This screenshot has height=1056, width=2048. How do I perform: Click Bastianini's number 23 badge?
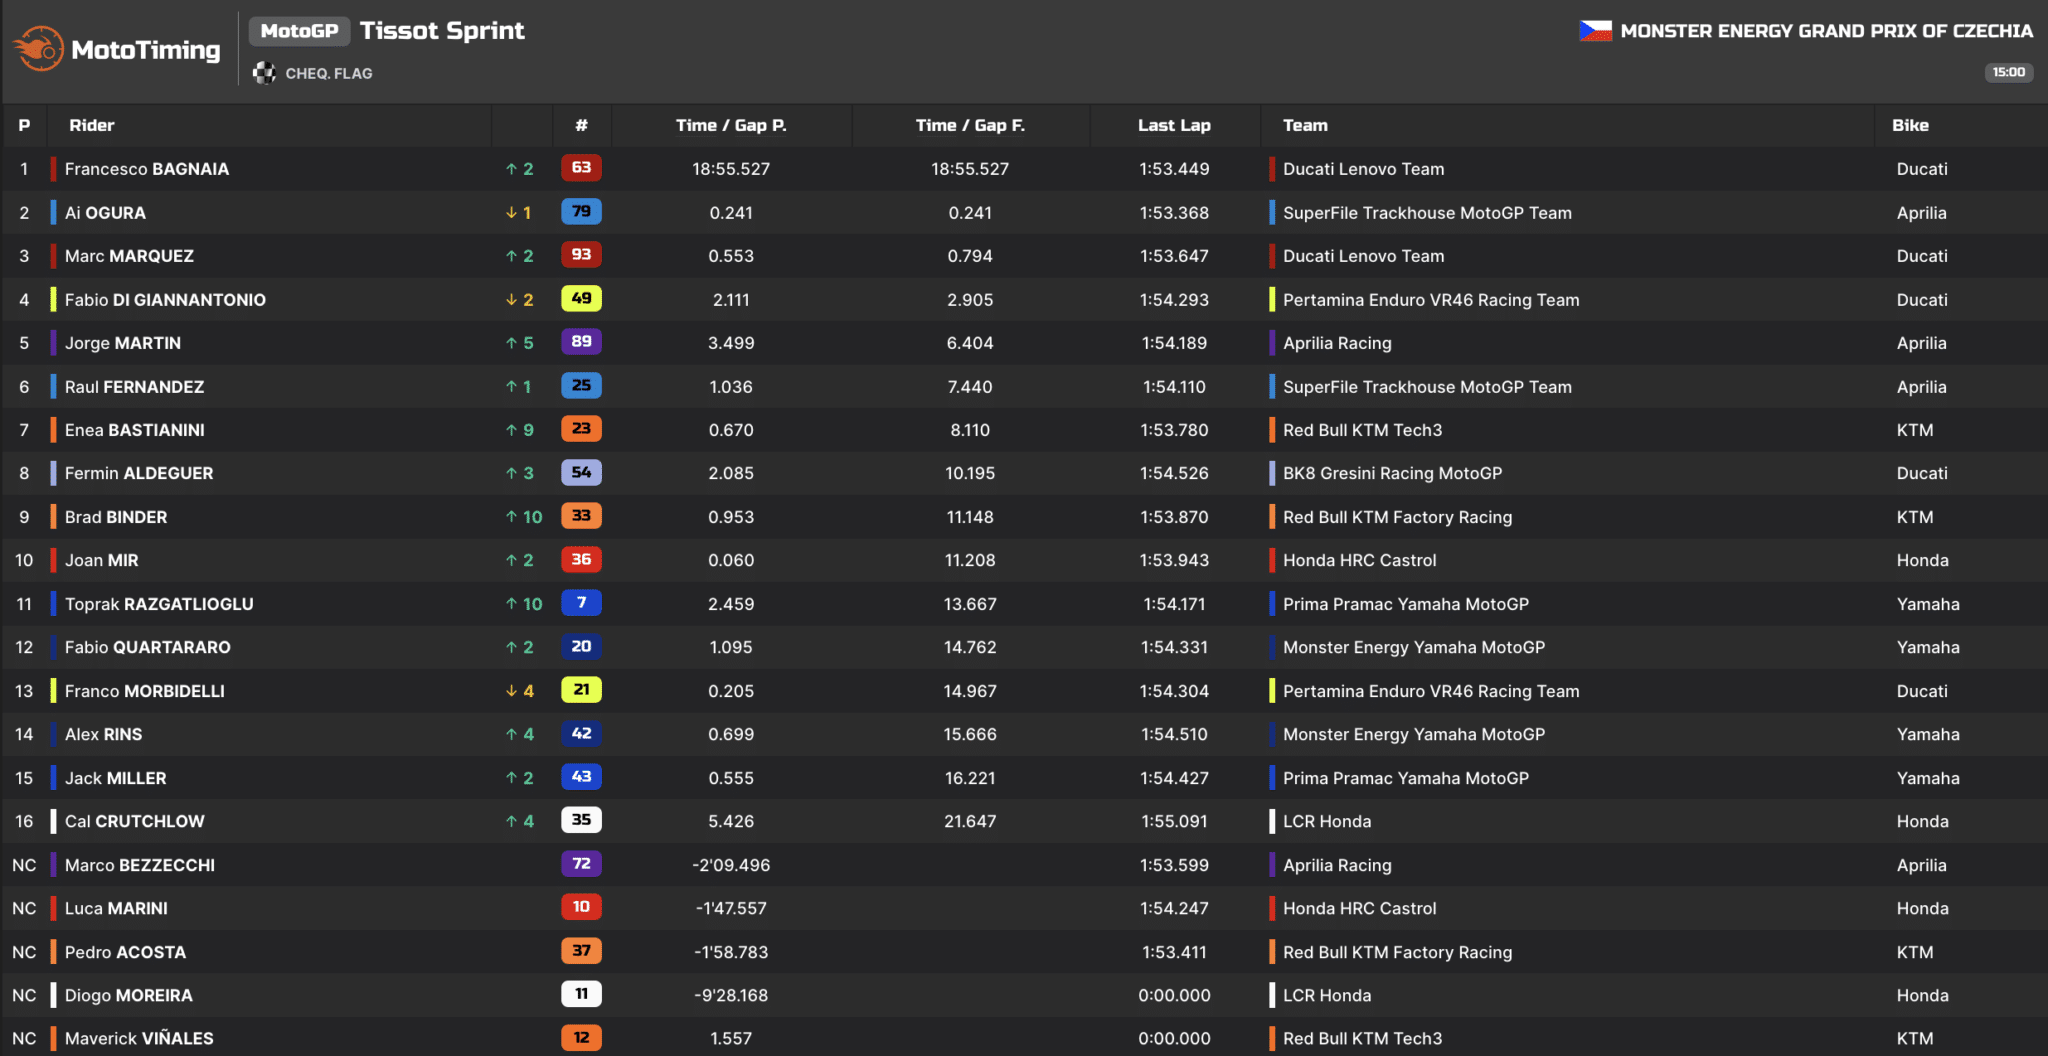point(581,429)
